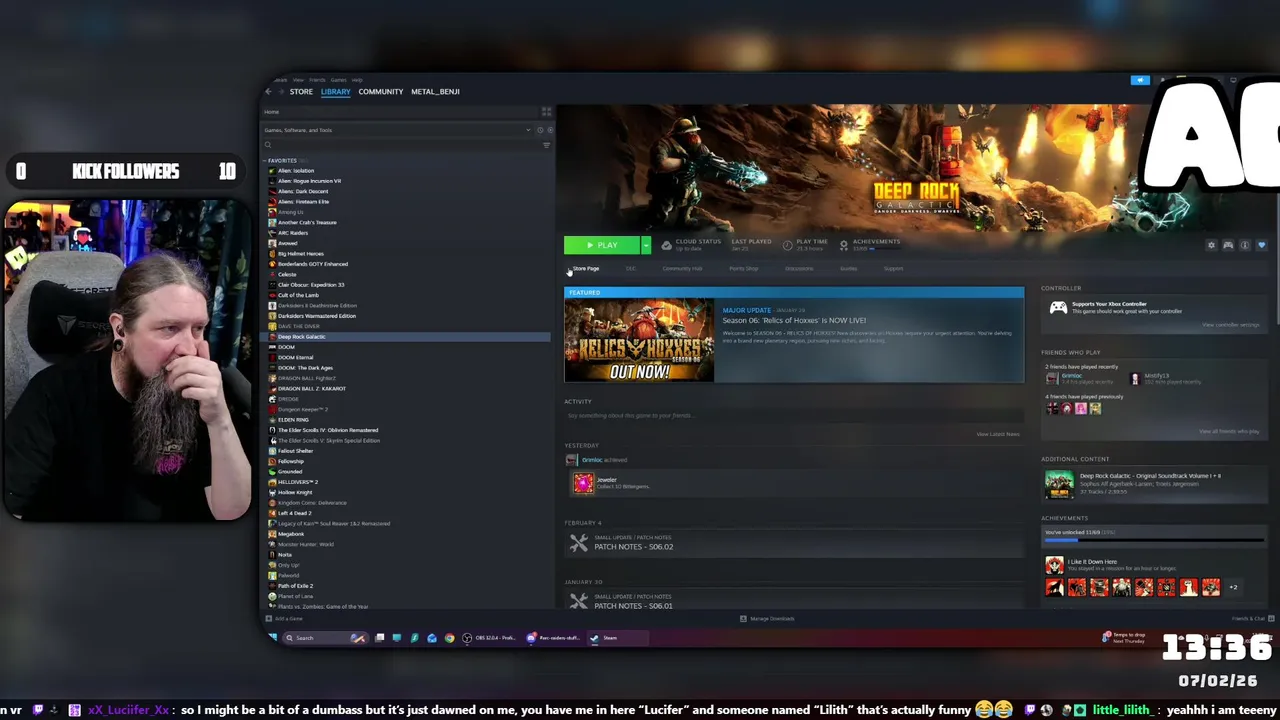Click the green PLAY button

601,245
